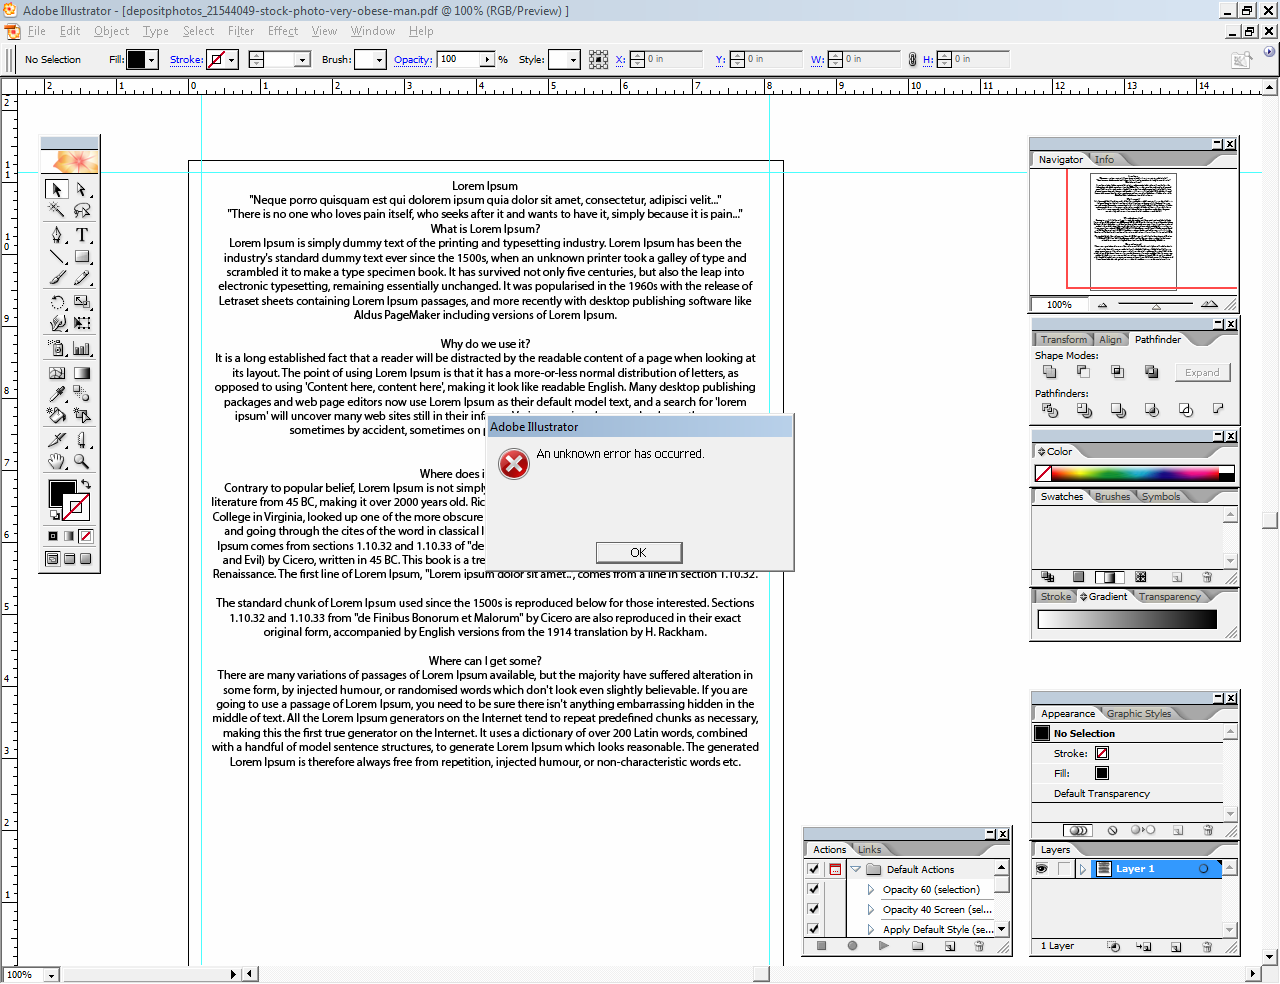
Task: Swap fill and stroke colors
Action: 86,484
